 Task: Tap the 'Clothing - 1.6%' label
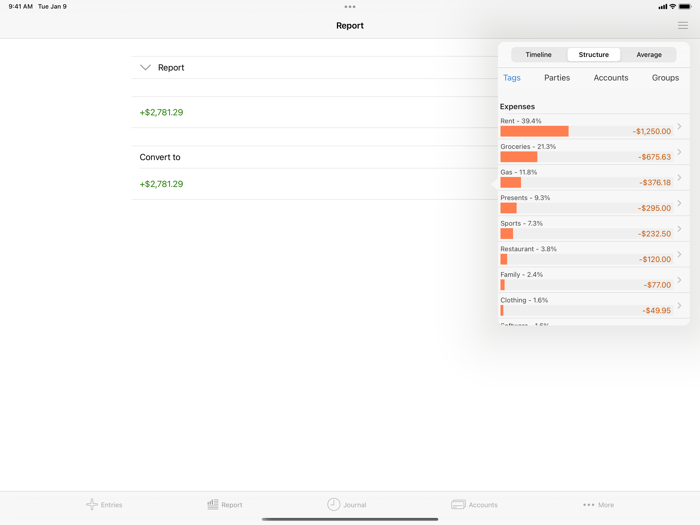coord(524,300)
